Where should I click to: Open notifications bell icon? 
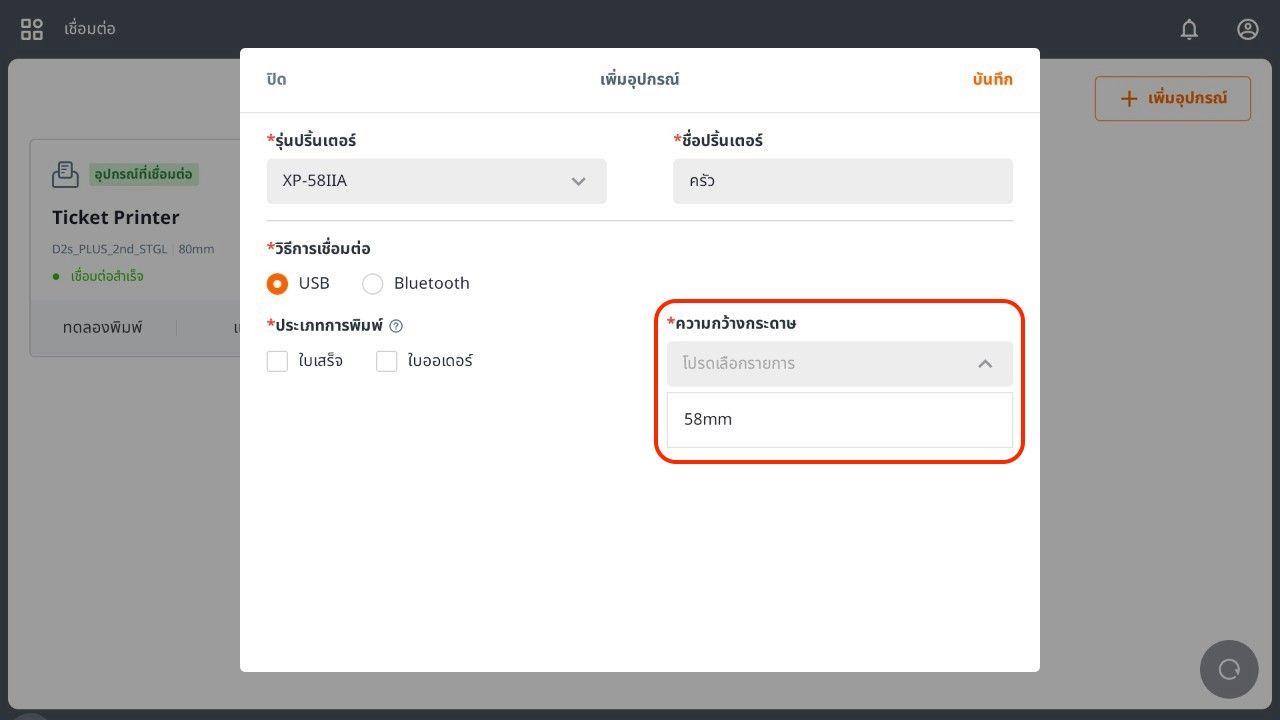pyautogui.click(x=1189, y=29)
